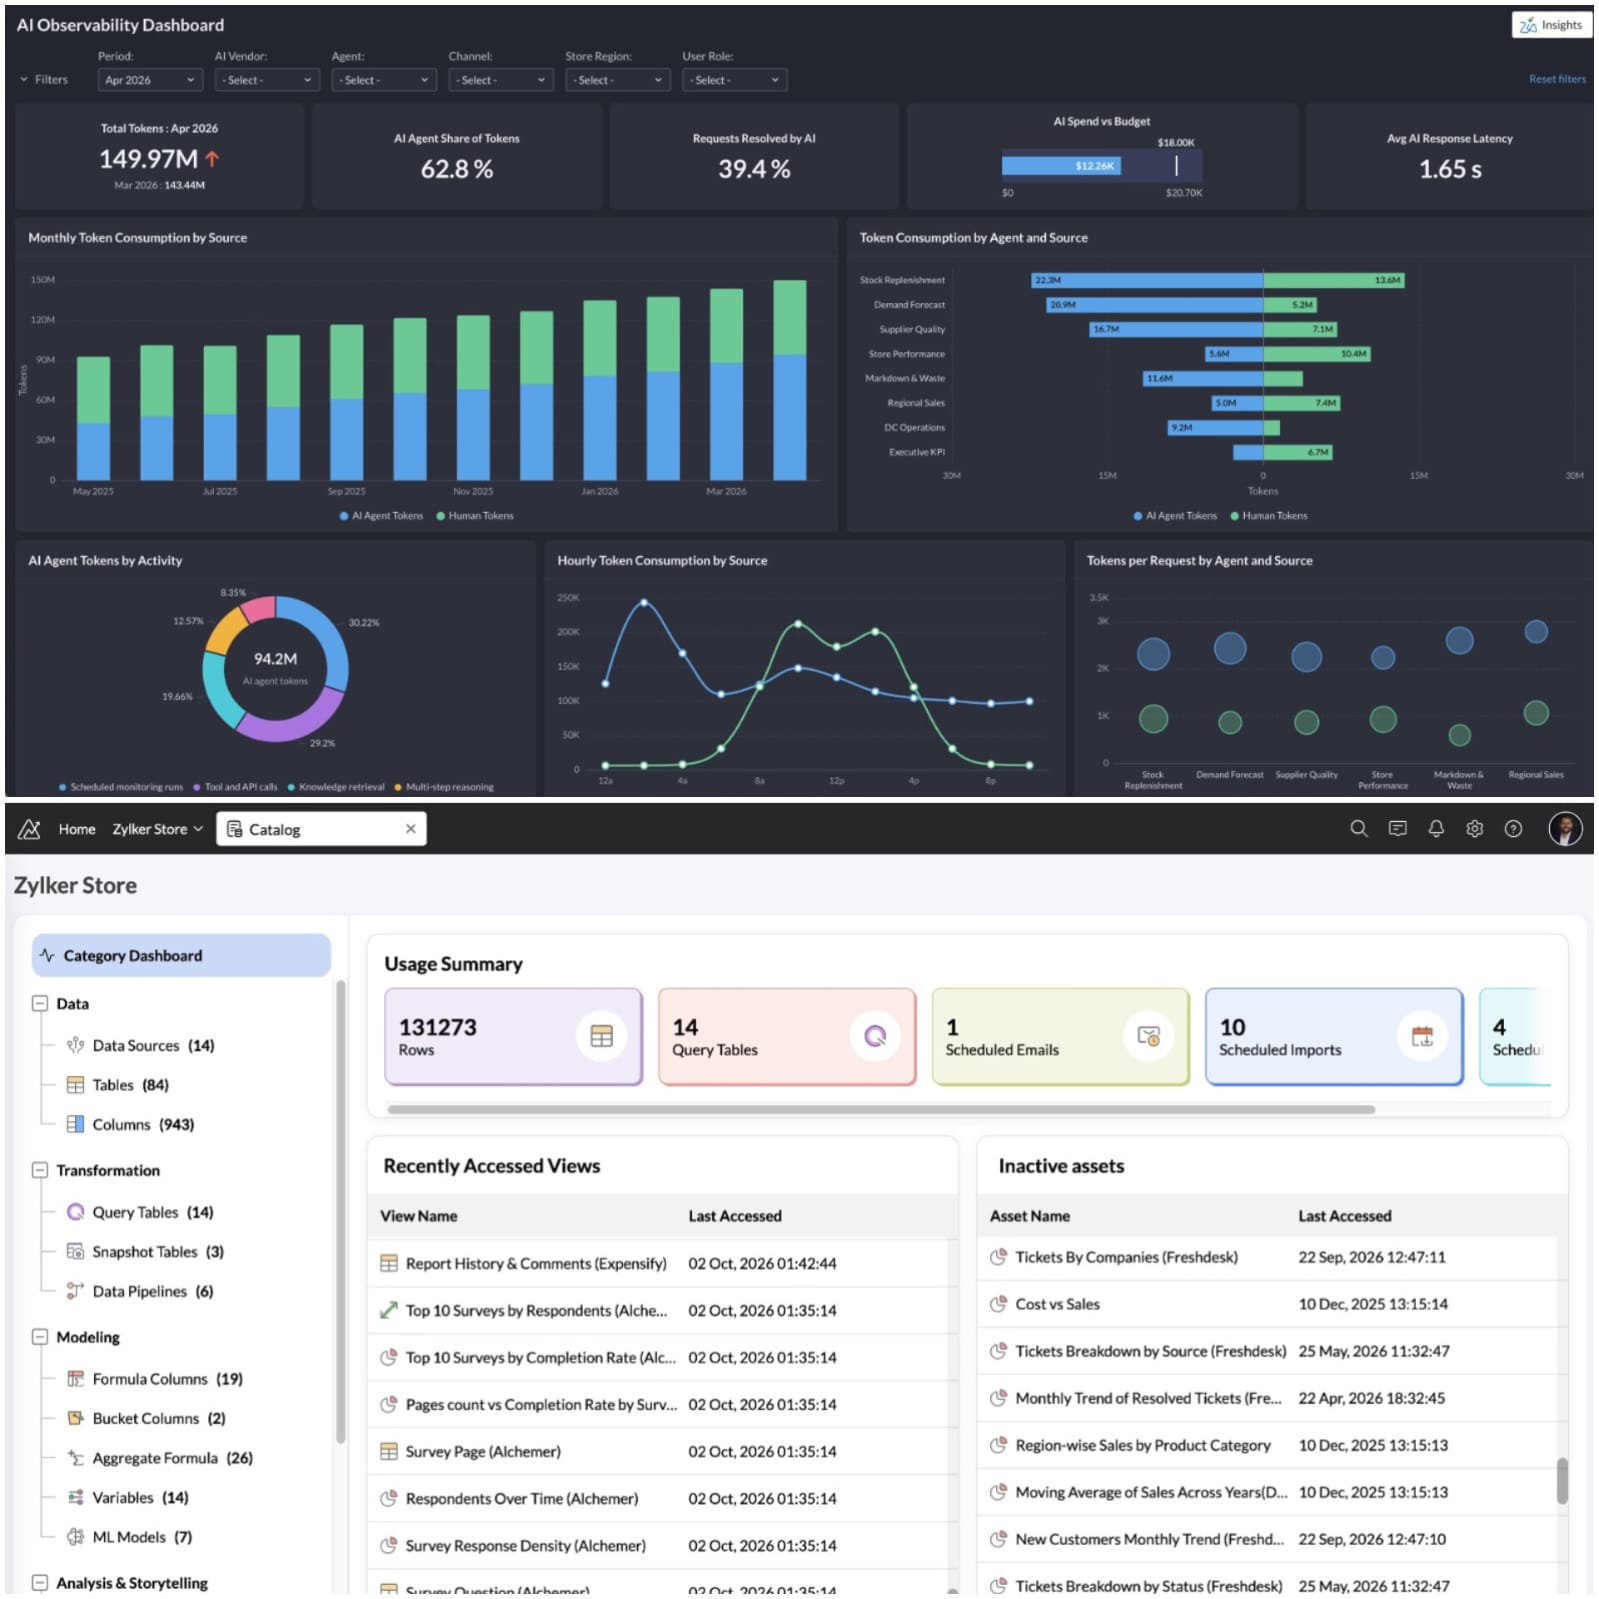Open the settings gear icon

pos(1474,828)
